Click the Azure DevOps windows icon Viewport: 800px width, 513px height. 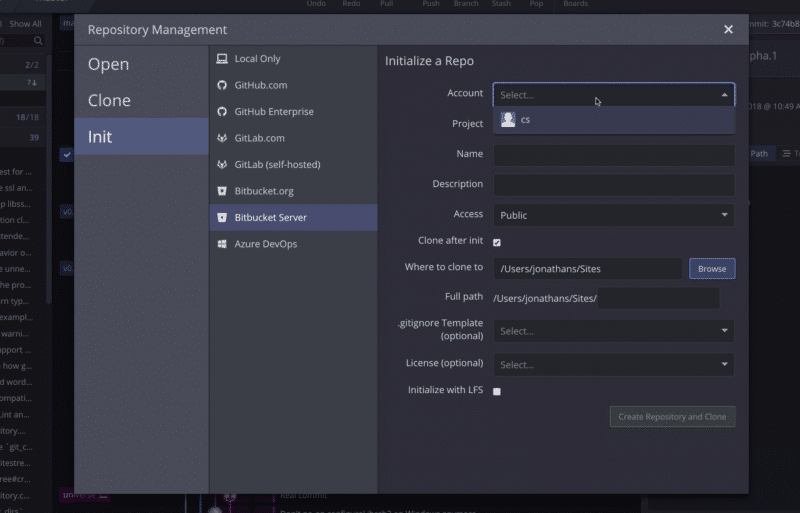[222, 244]
